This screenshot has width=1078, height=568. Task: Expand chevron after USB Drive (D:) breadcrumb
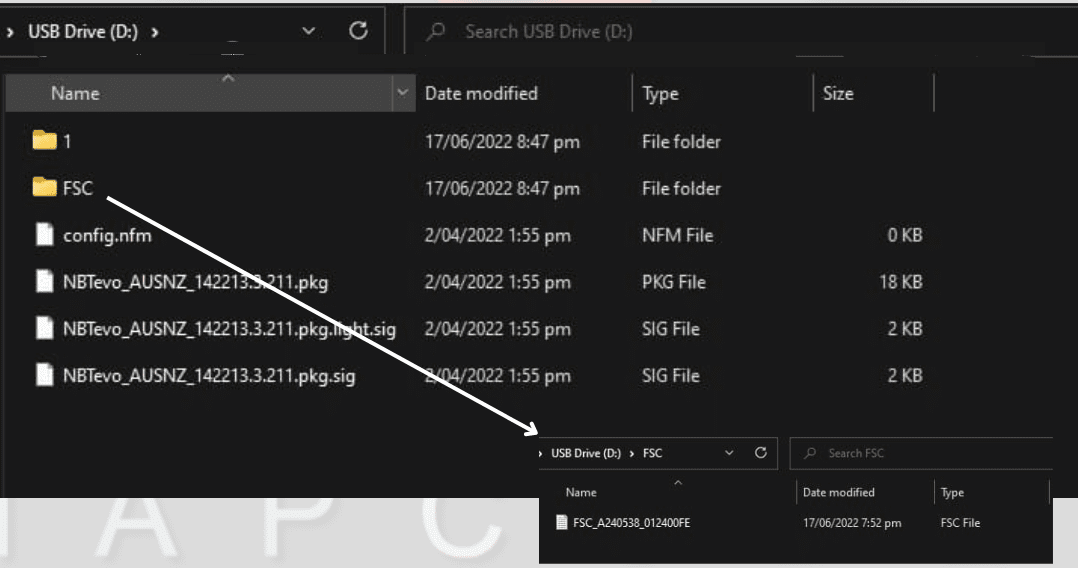(x=155, y=32)
